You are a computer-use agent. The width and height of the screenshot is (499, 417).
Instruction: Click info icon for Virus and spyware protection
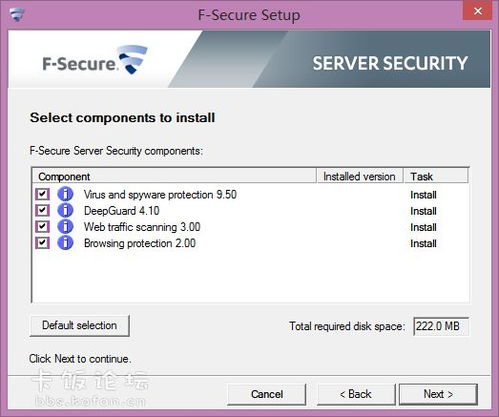[65, 194]
